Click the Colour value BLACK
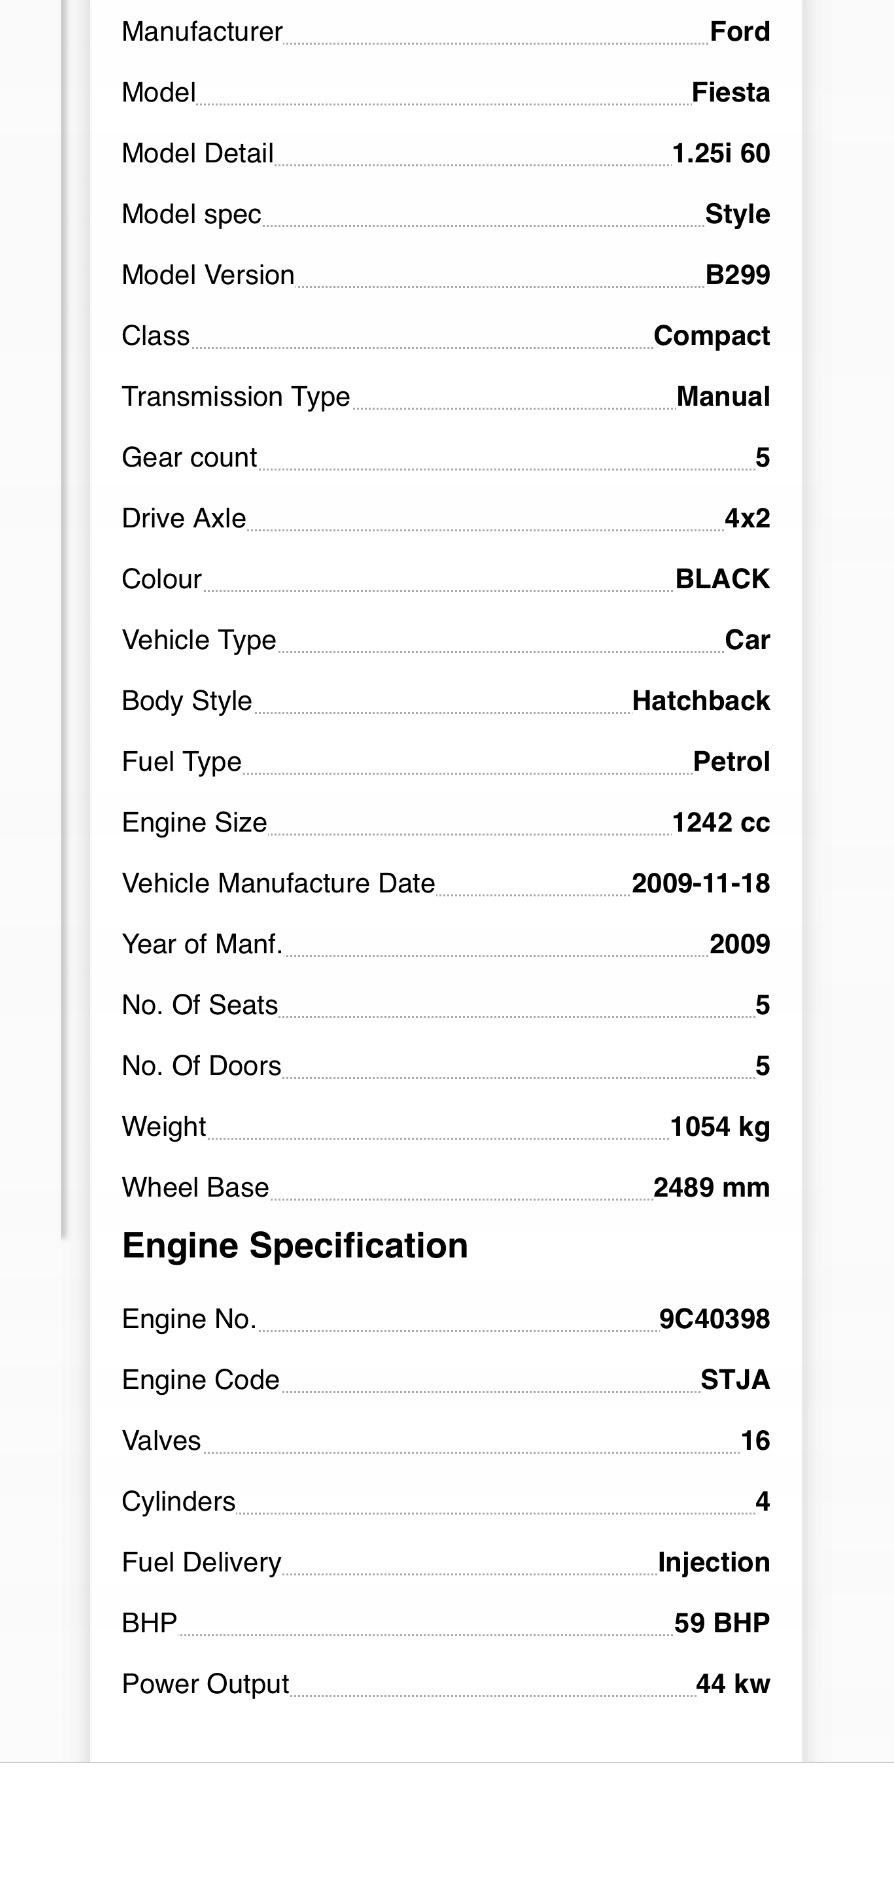The image size is (894, 1877). point(723,579)
